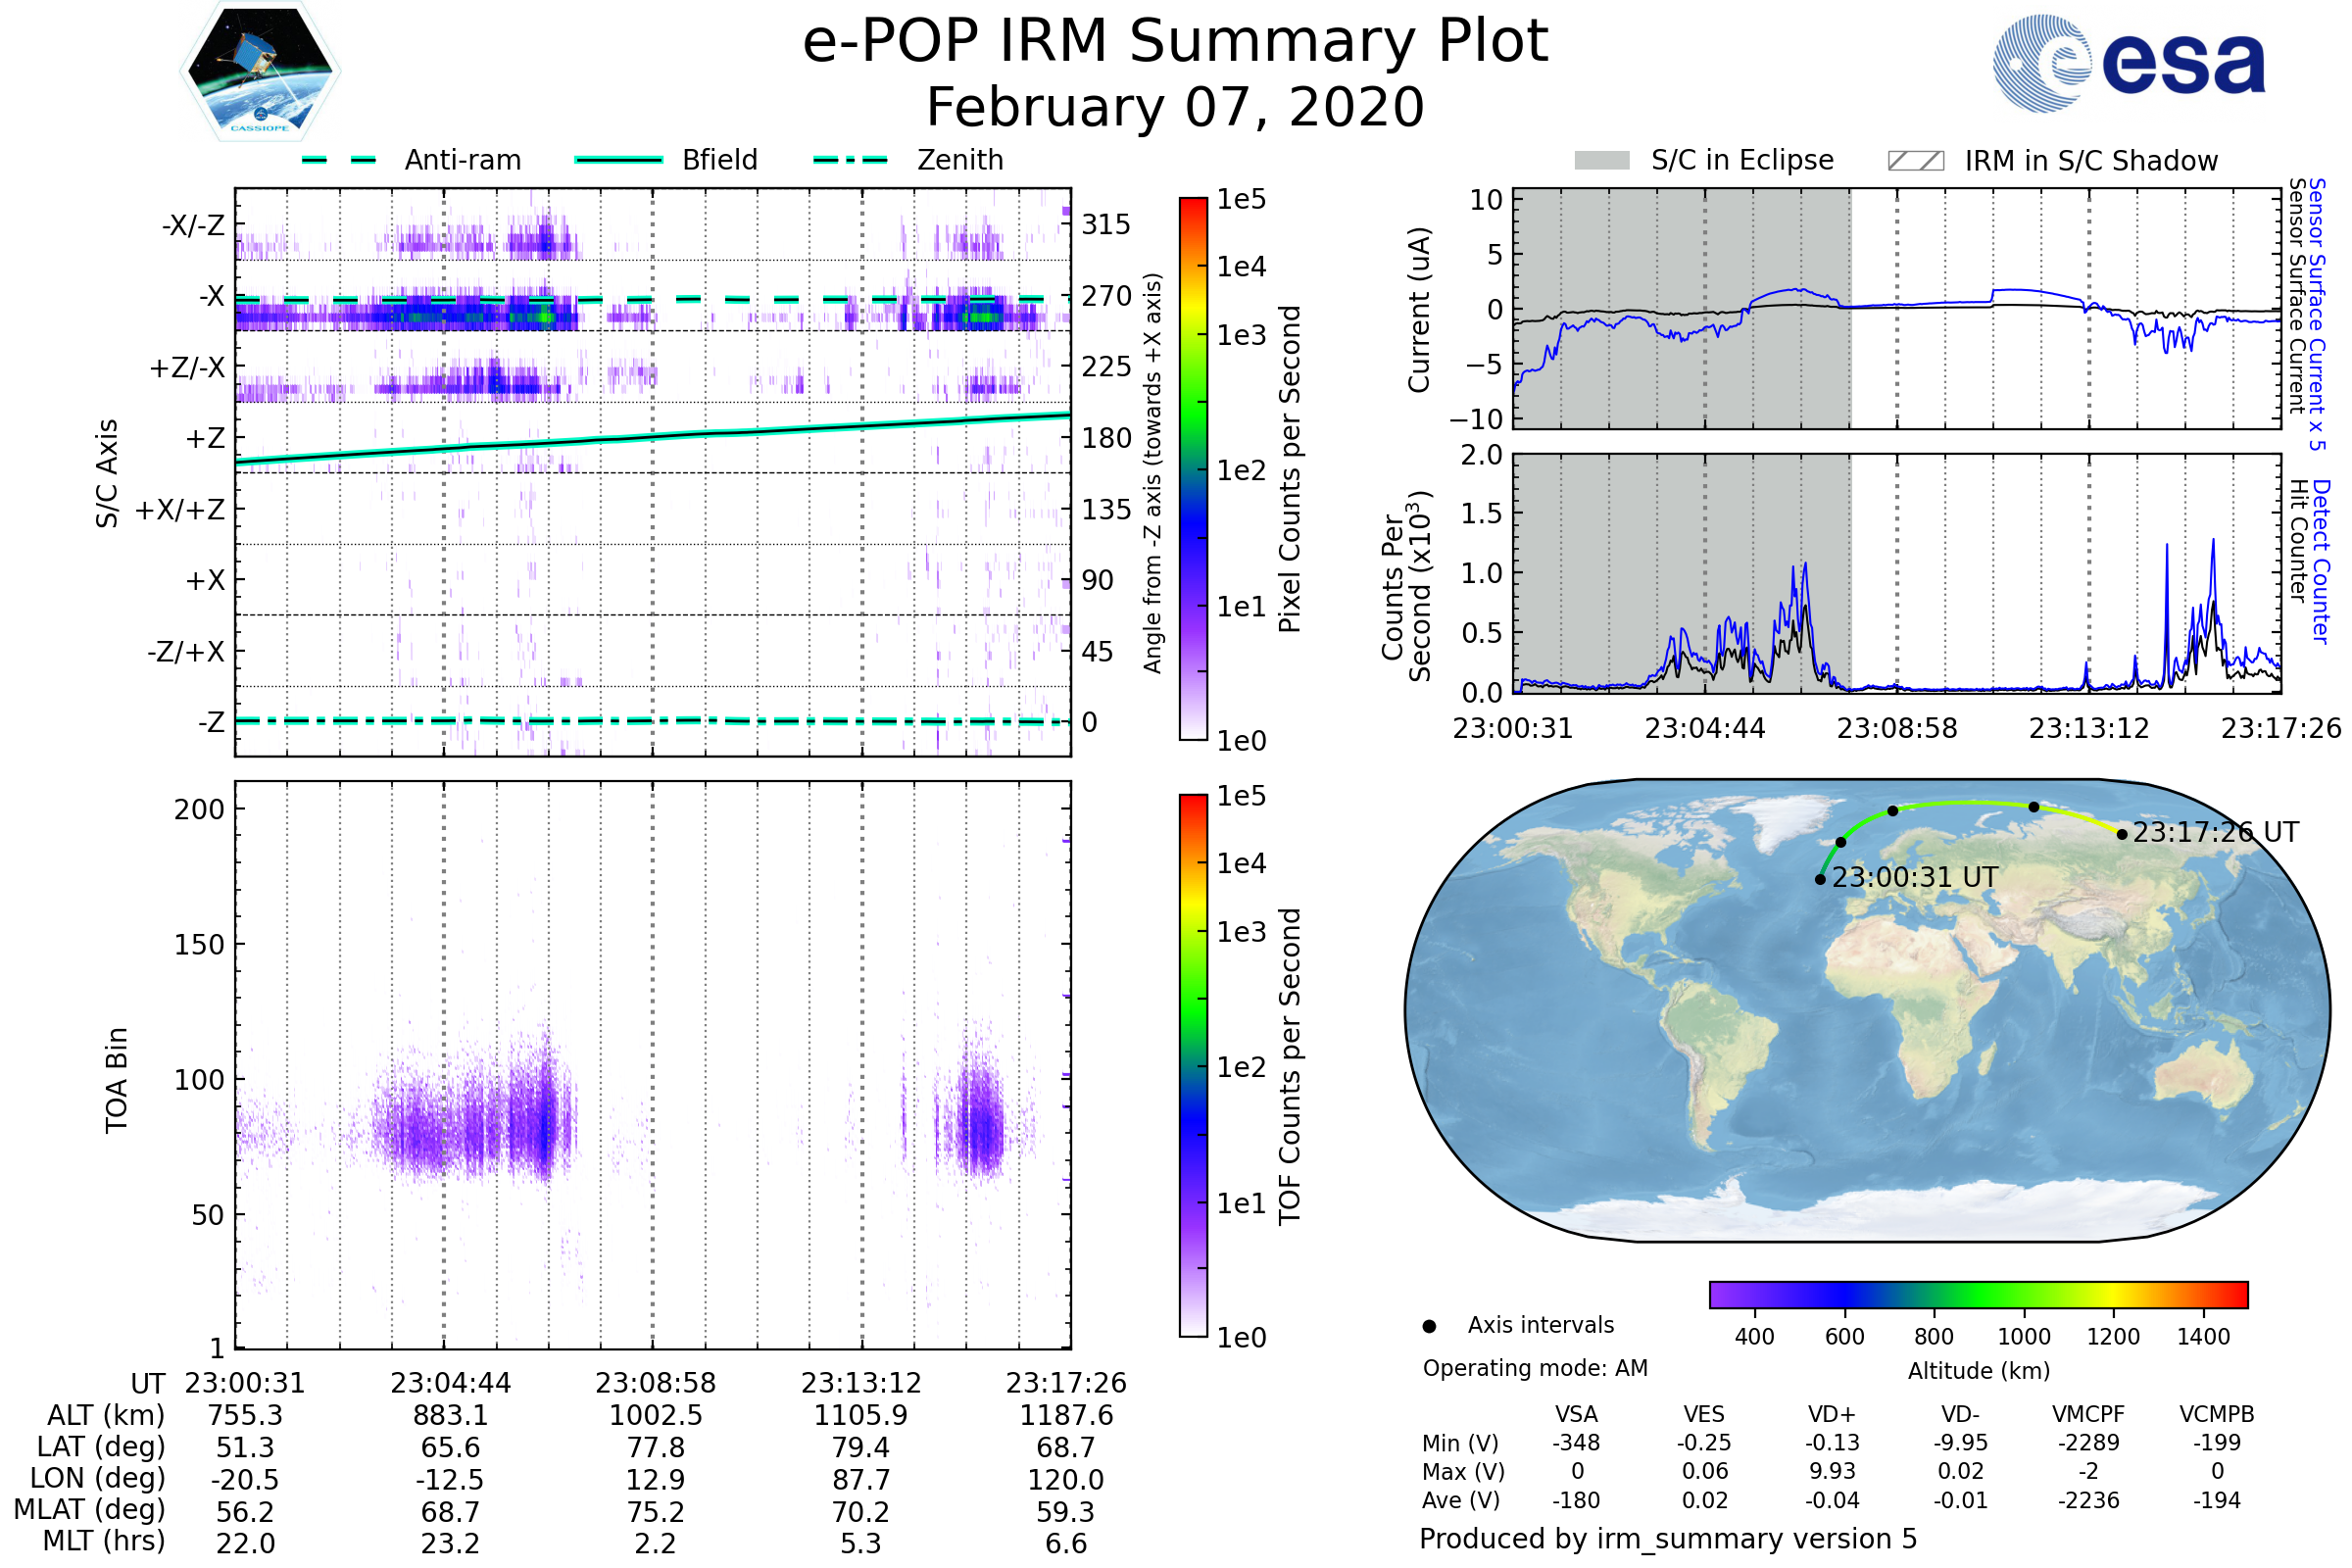Click the Produced by irm_summary version 5 text

(x=1667, y=1539)
